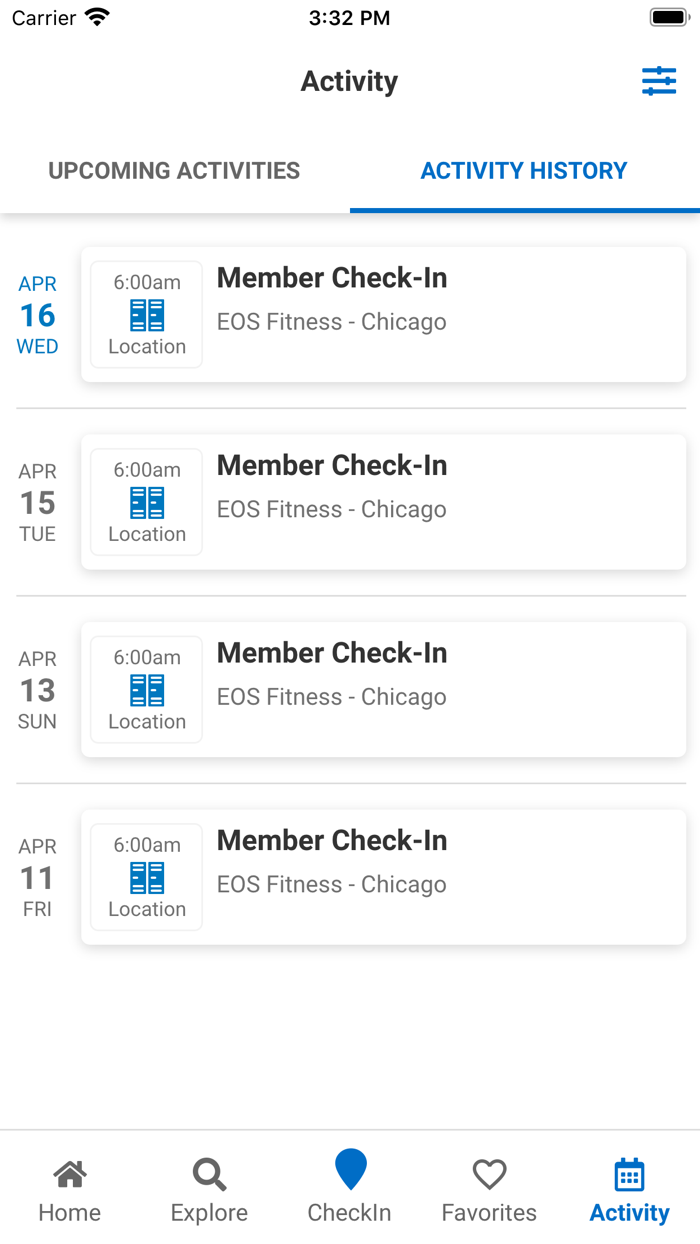
Task: Select EOS Fitness - Chicago on April 13
Action: [331, 697]
